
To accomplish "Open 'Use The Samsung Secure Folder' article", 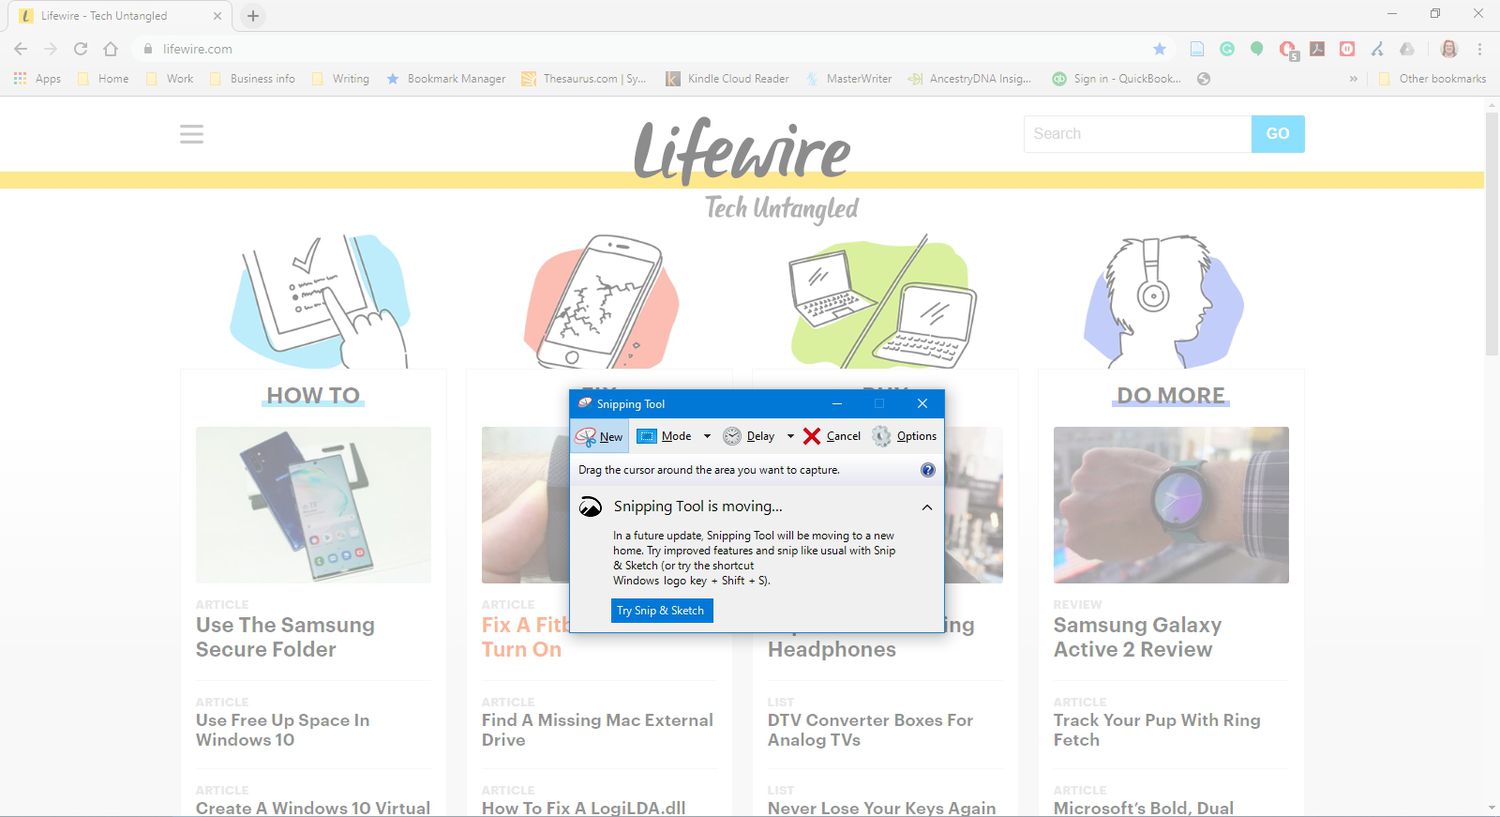I will 285,637.
